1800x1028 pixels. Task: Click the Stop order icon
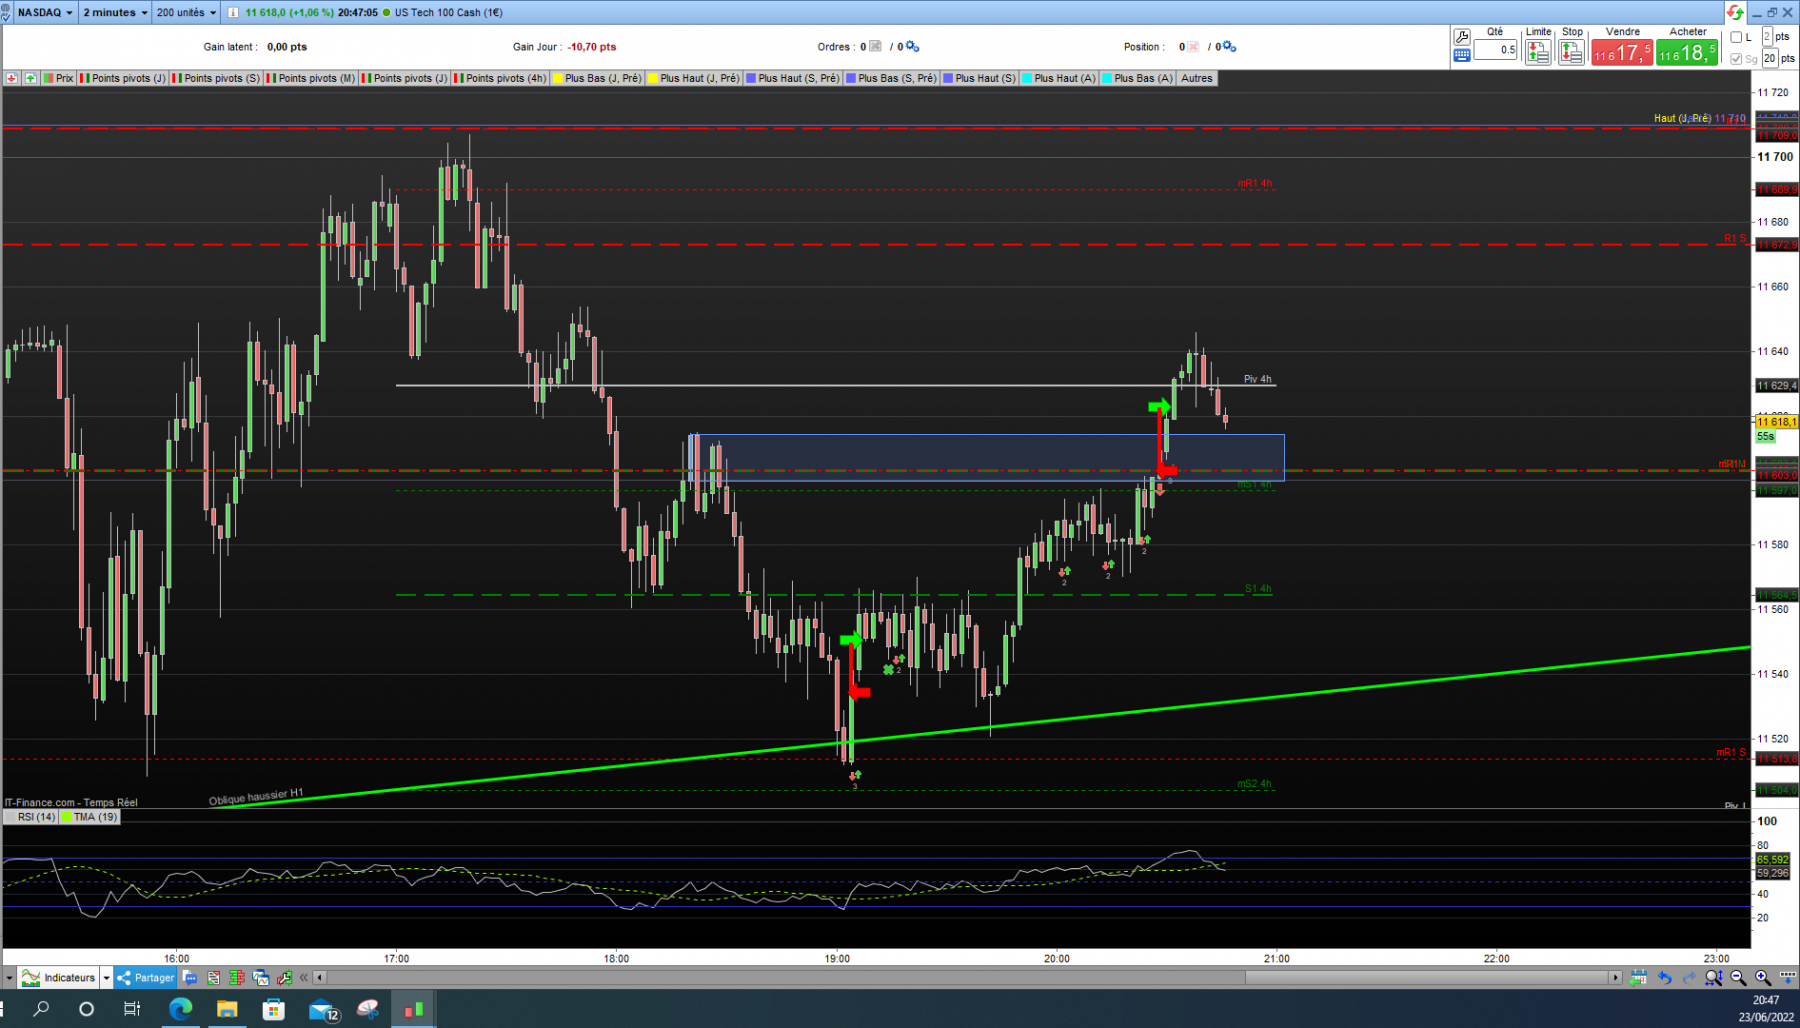point(1572,52)
